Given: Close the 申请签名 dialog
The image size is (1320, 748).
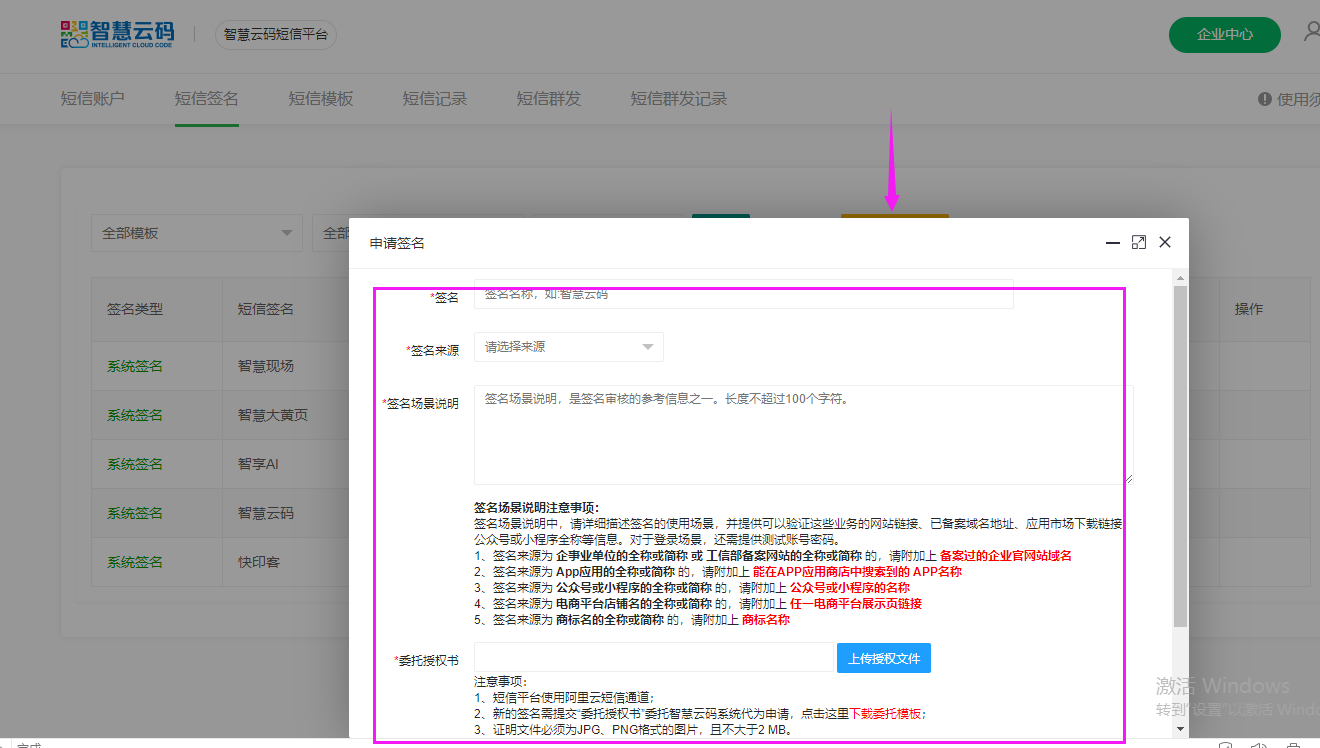Looking at the screenshot, I should coord(1164,243).
